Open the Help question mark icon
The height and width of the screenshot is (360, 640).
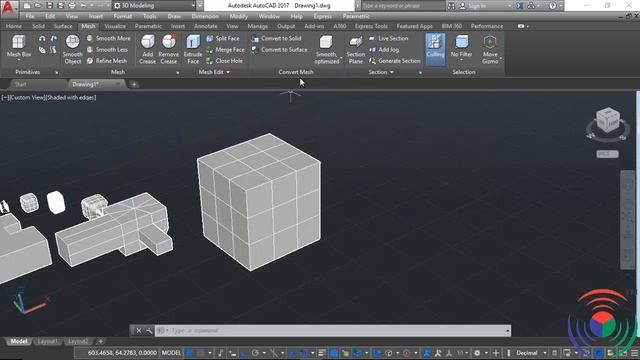552,6
